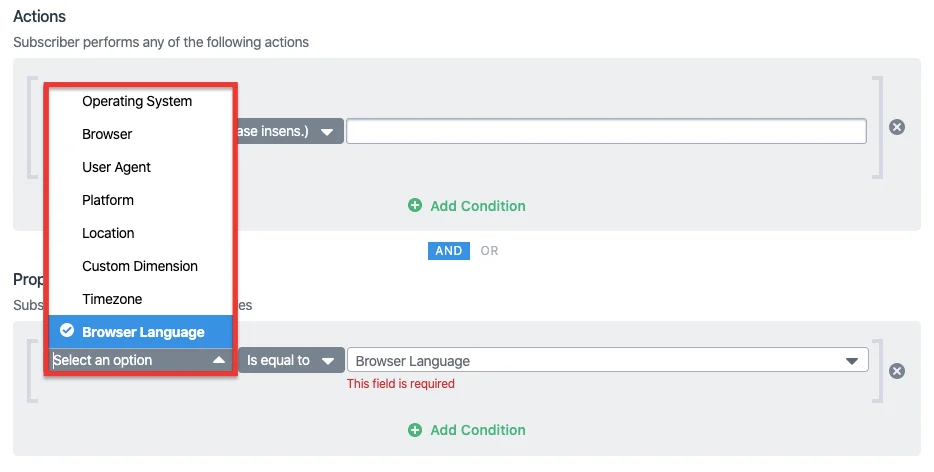The width and height of the screenshot is (934, 472).
Task: Click the plus icon in Properties Add Condition
Action: click(415, 430)
